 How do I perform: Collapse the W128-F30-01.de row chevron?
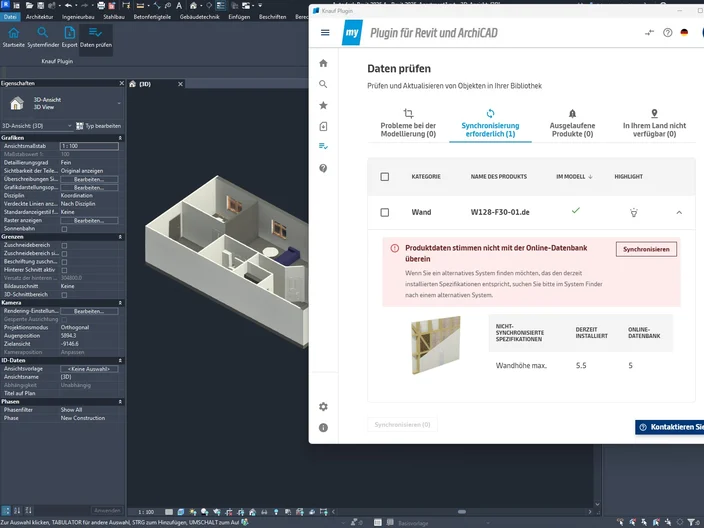tap(679, 212)
